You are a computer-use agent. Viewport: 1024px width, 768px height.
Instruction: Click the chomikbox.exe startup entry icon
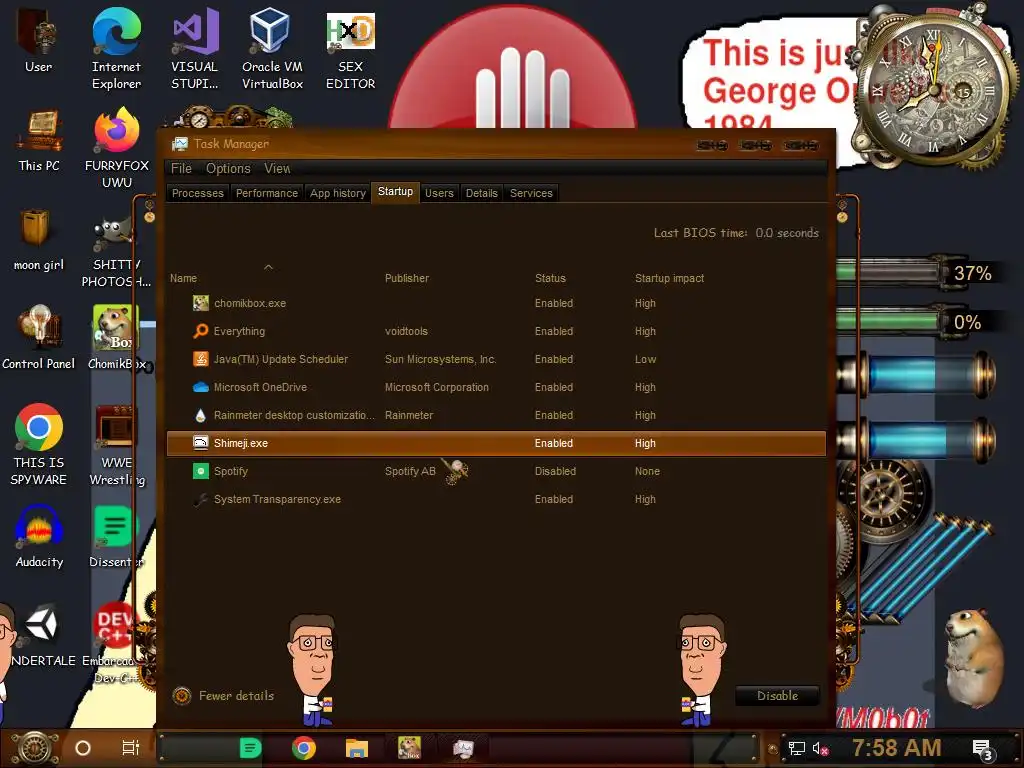[200, 303]
